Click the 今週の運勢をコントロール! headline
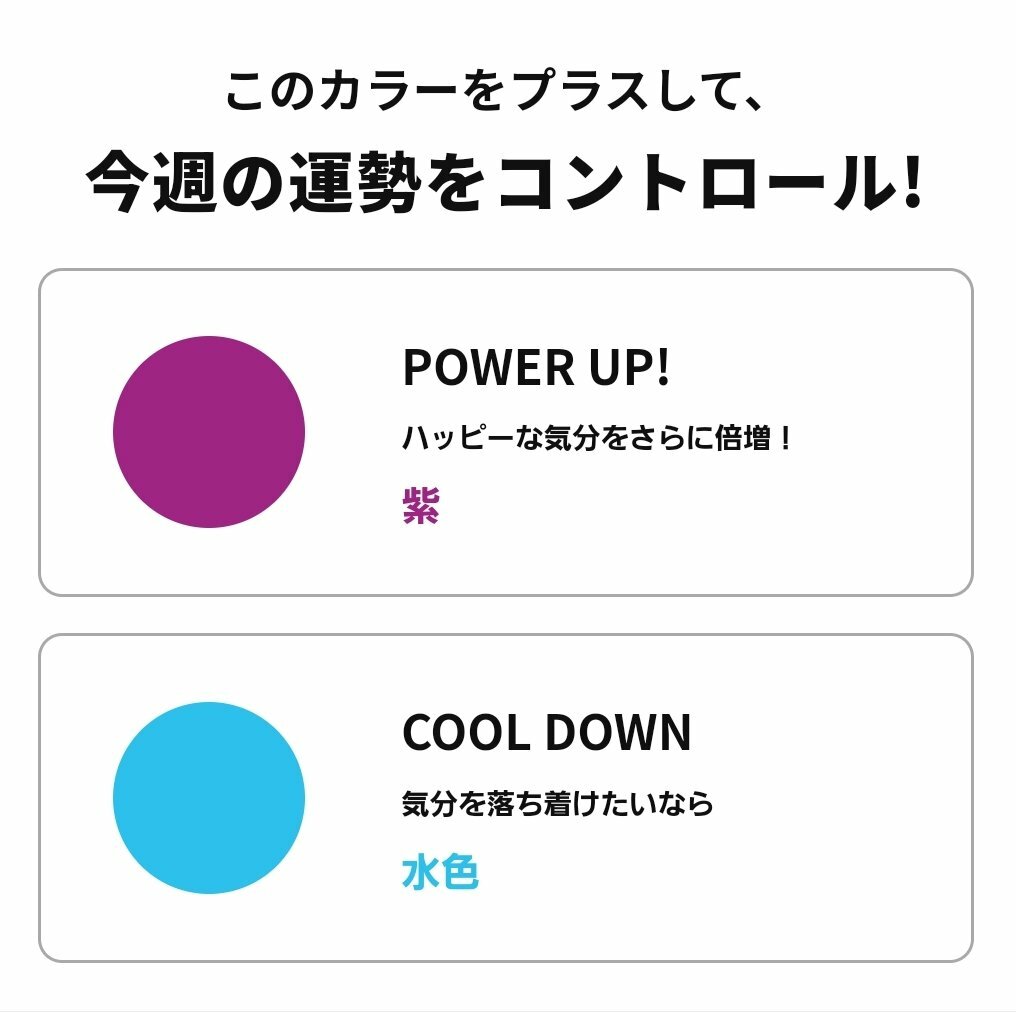 tap(503, 183)
